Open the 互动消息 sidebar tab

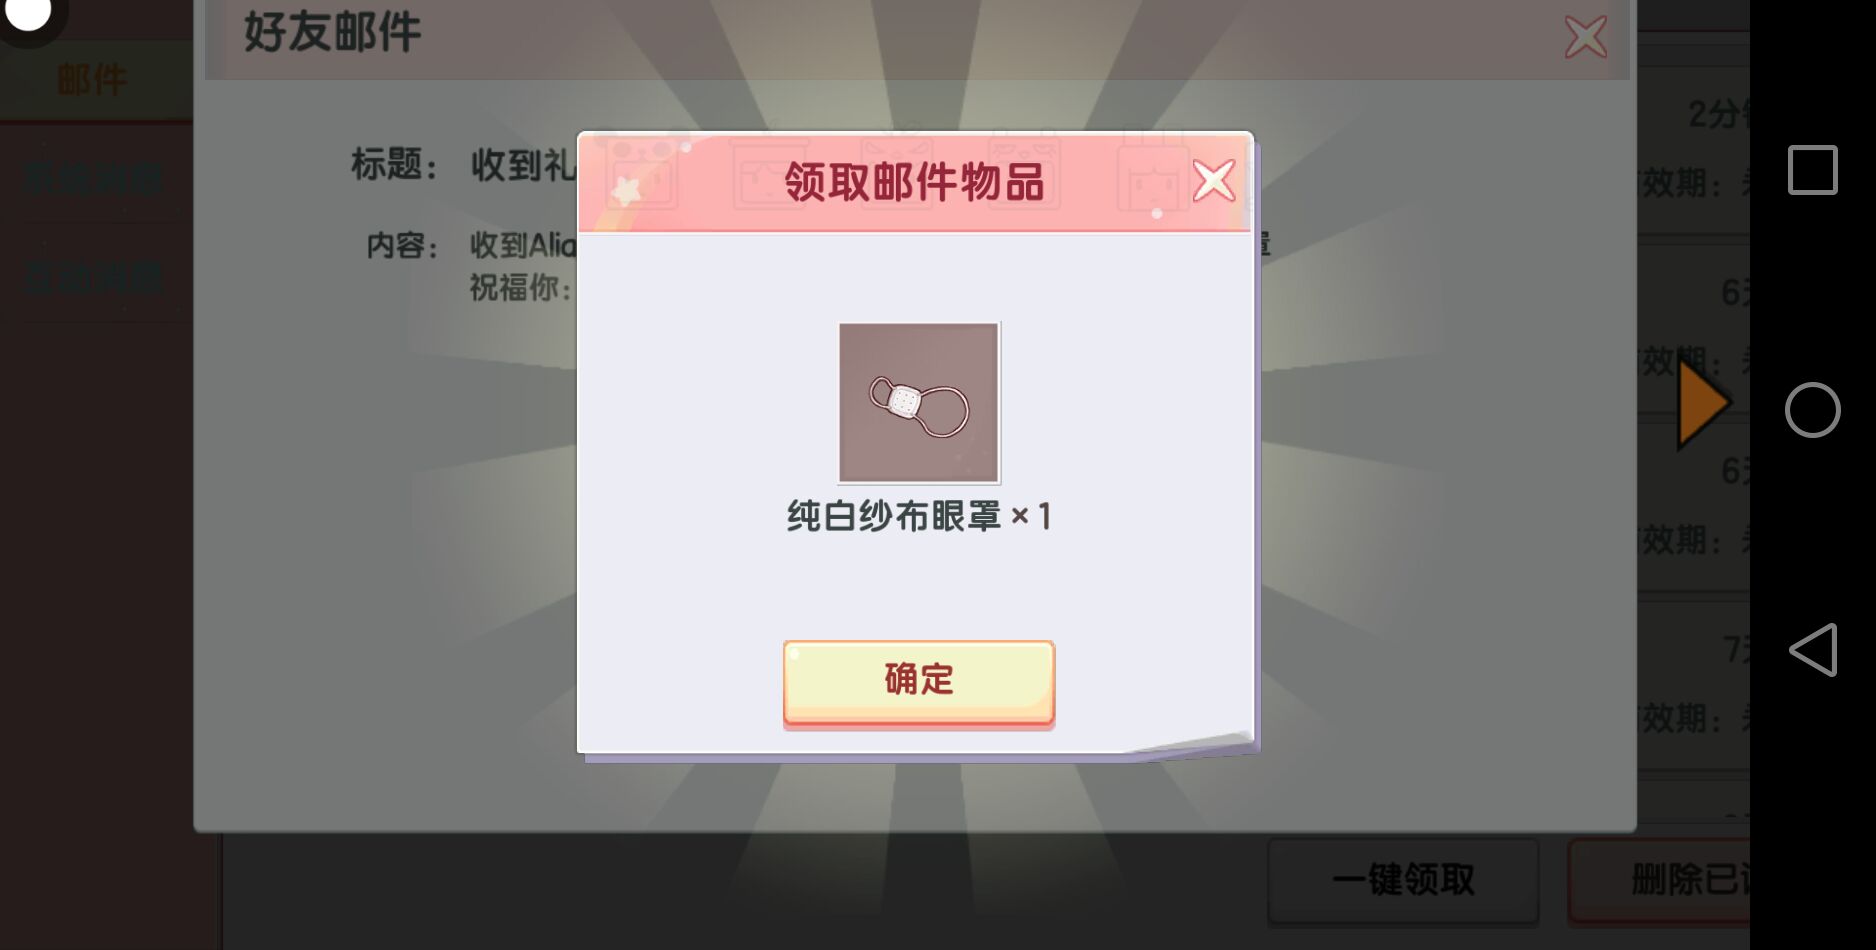[x=93, y=277]
